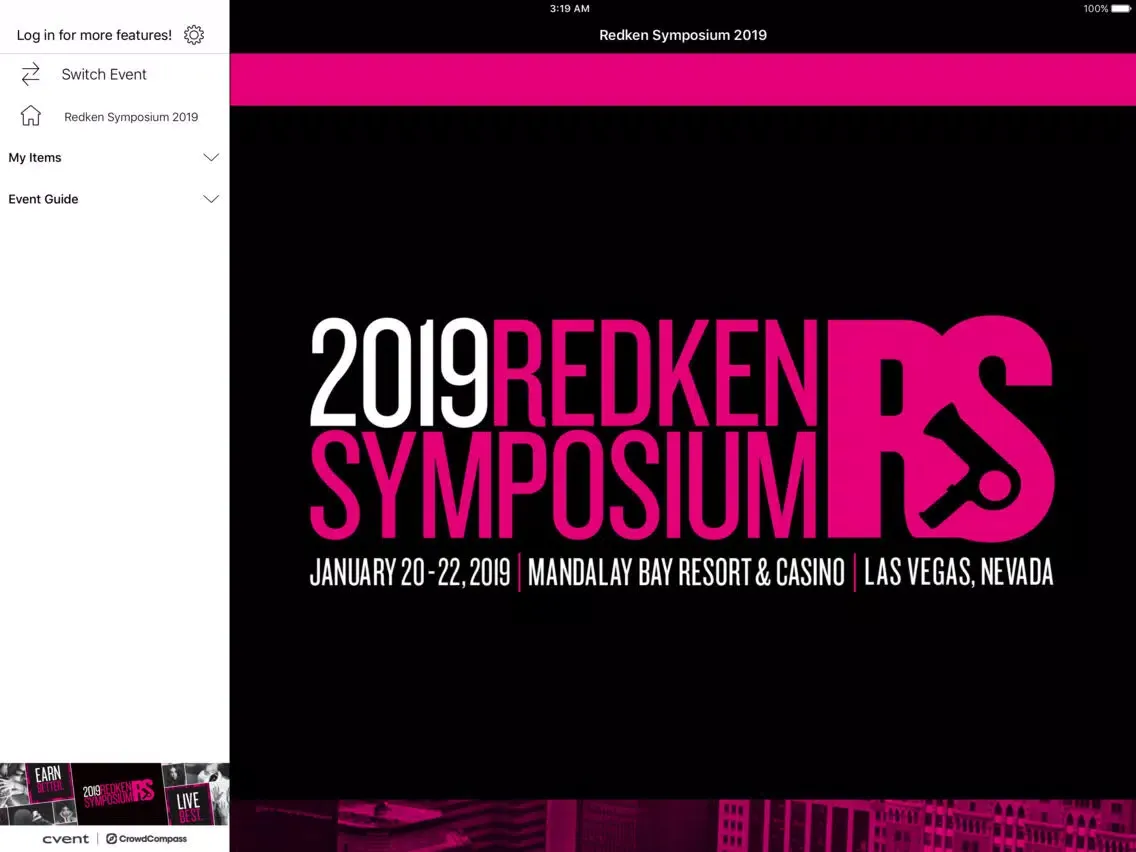Tap the Las Vegas, Nevada text
1136x852 pixels.
pyautogui.click(x=958, y=572)
